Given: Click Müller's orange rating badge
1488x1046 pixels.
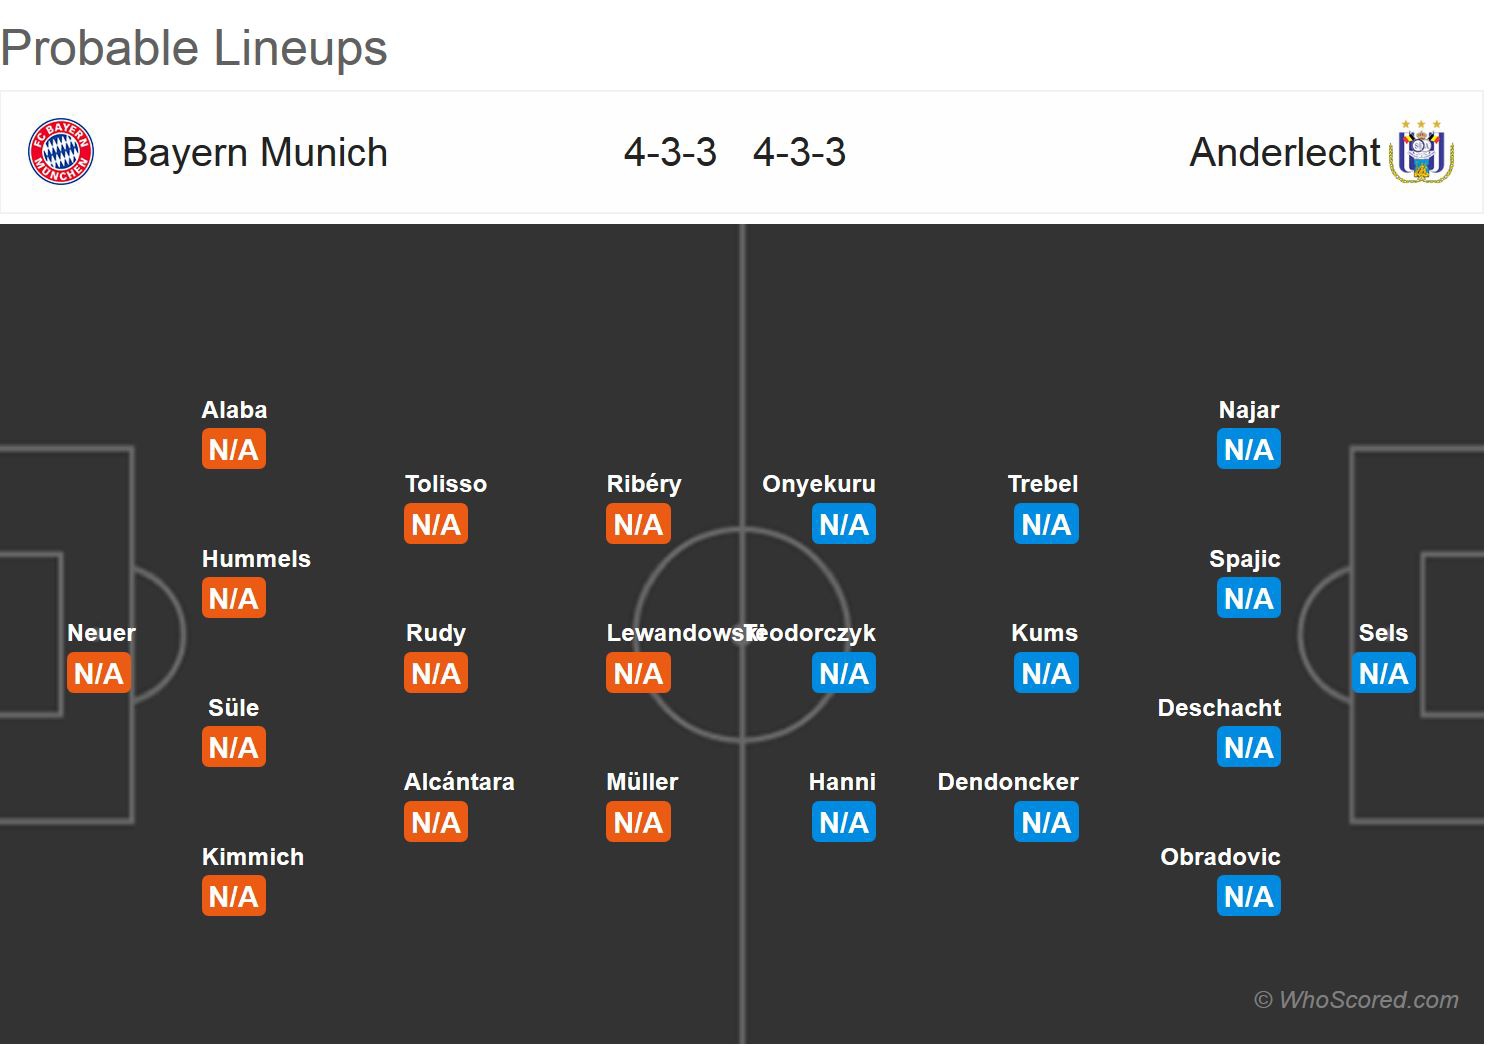Looking at the screenshot, I should [x=638, y=822].
